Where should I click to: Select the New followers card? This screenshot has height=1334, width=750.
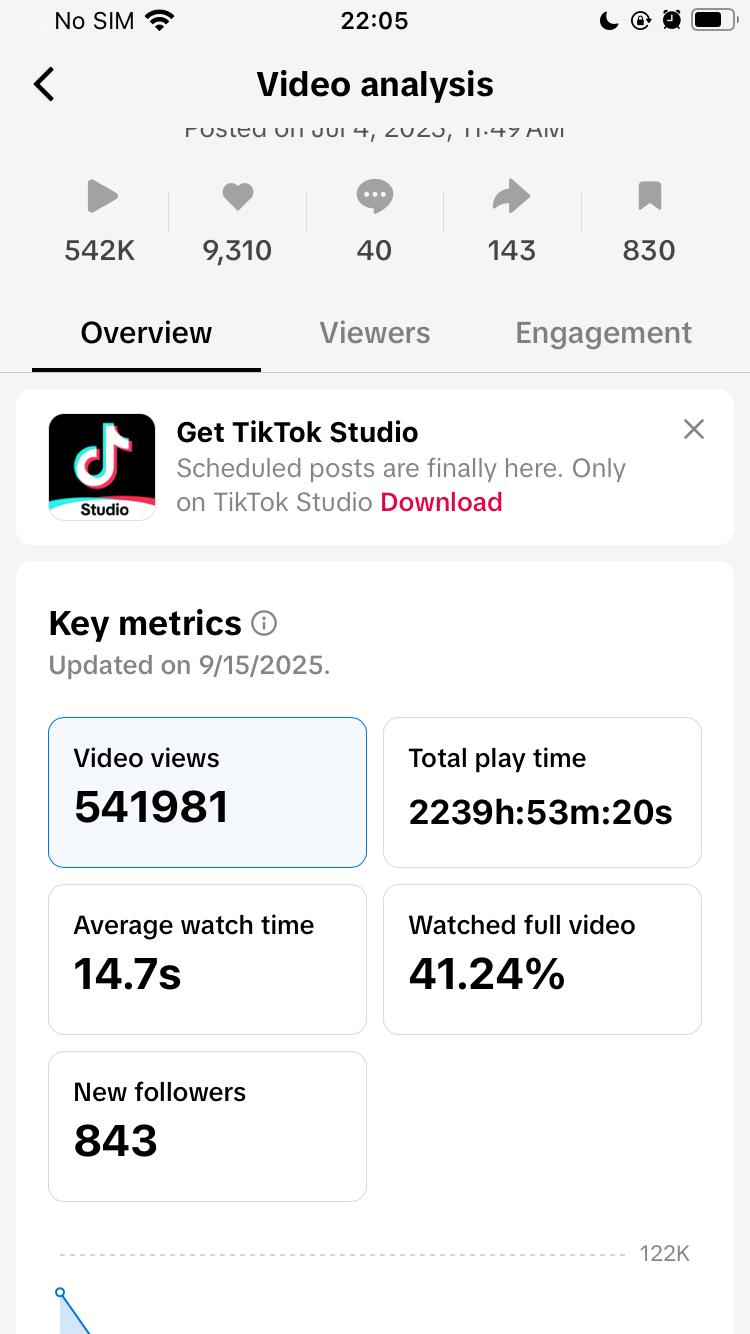207,1126
